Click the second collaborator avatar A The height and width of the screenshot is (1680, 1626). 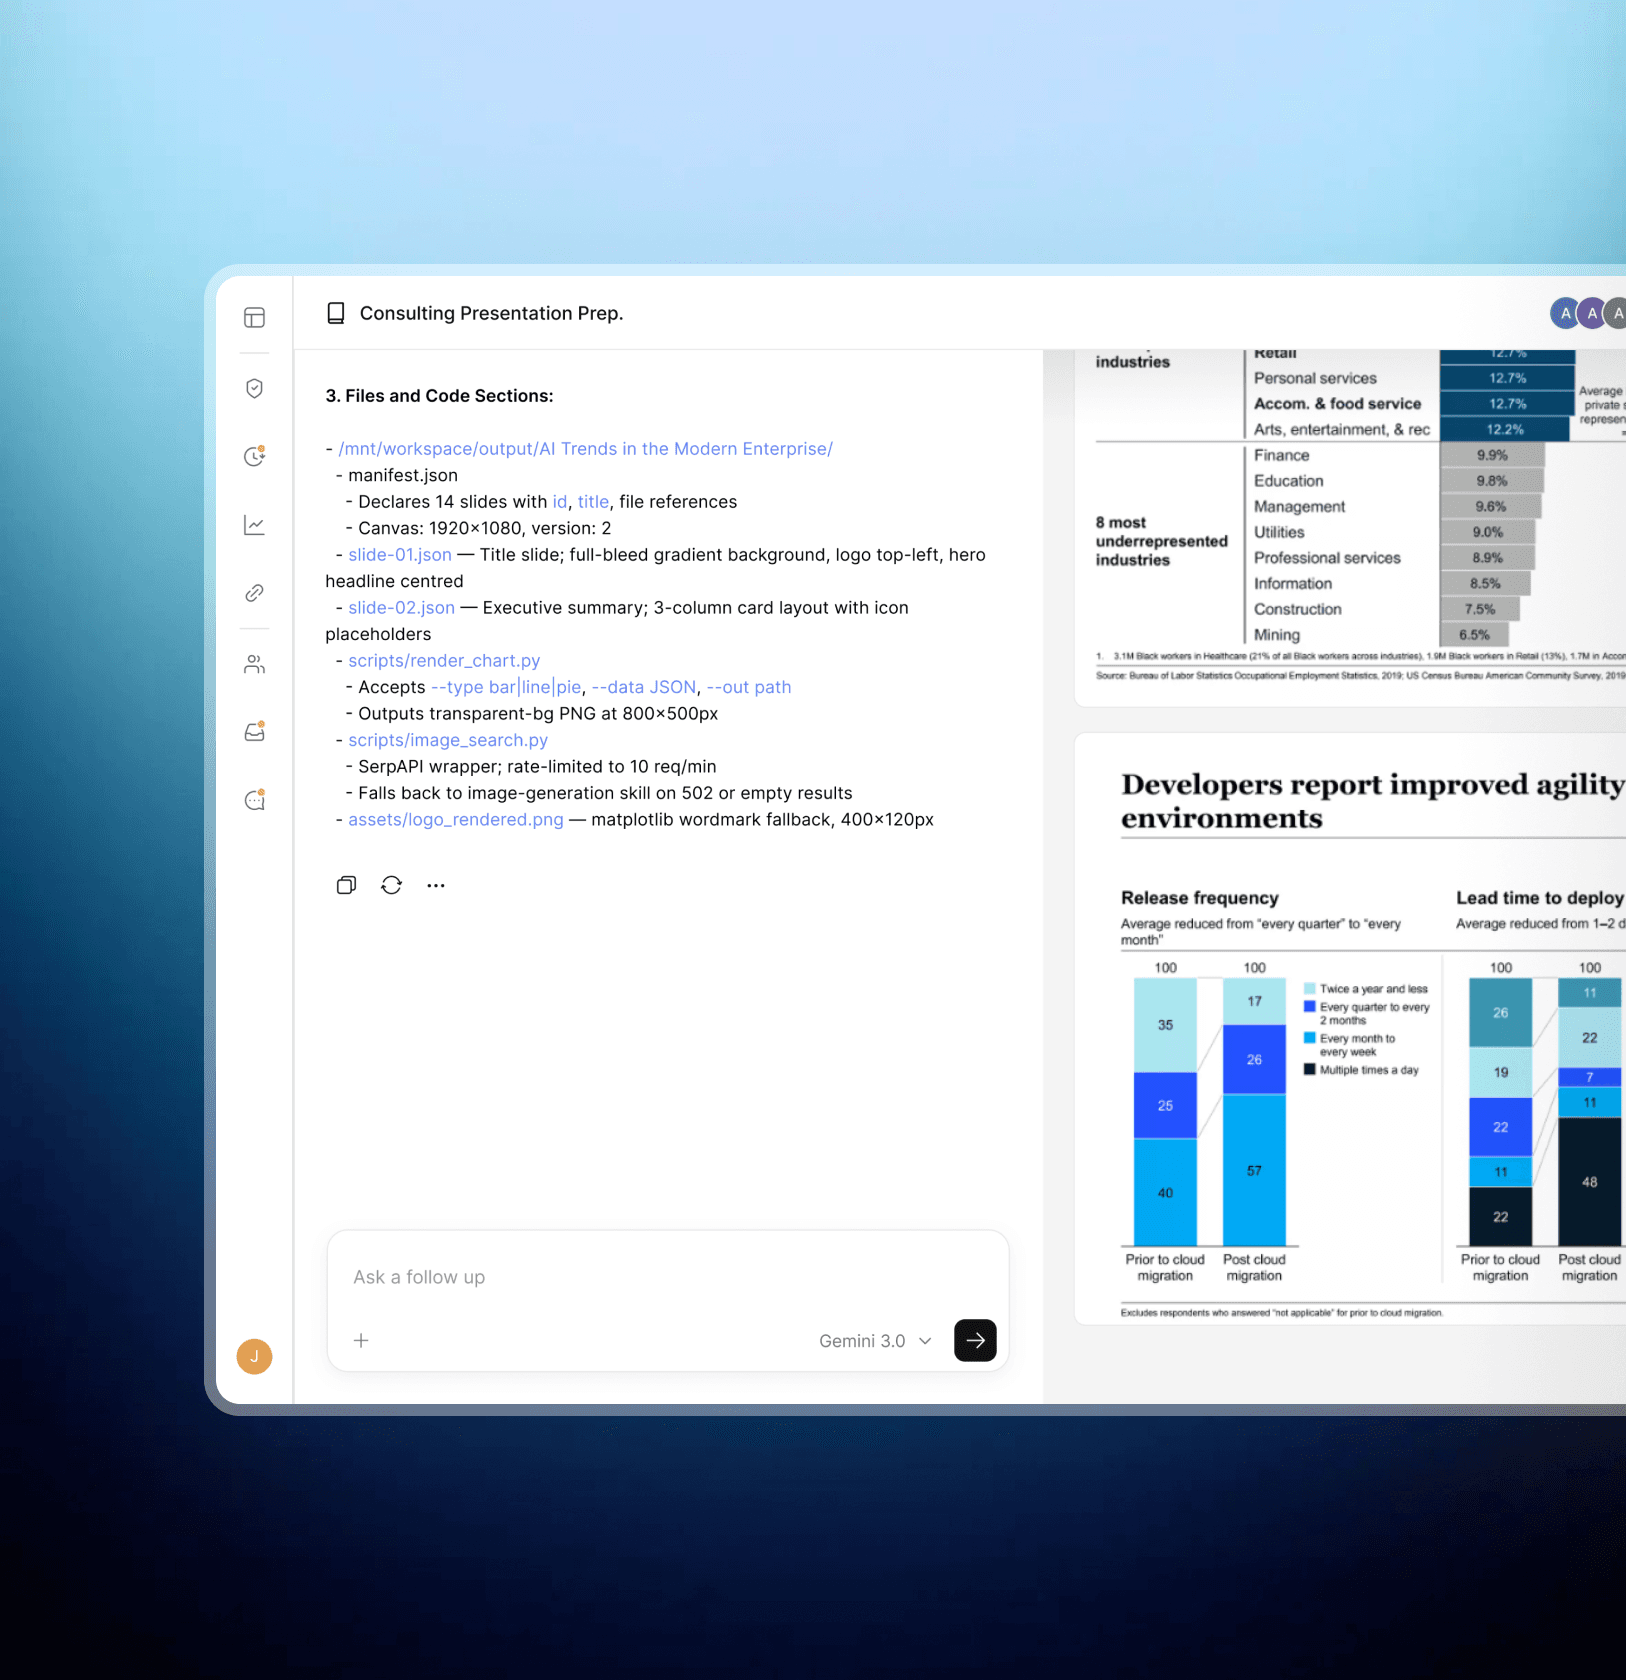pos(1590,314)
